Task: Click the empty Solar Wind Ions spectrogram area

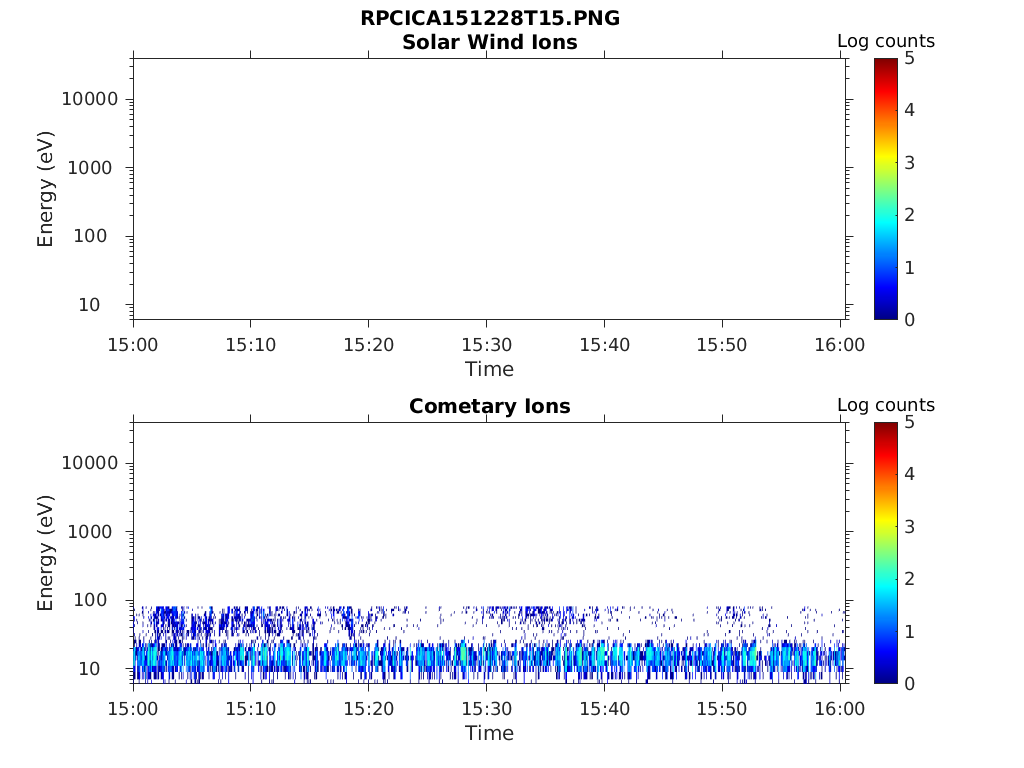Action: (x=490, y=189)
